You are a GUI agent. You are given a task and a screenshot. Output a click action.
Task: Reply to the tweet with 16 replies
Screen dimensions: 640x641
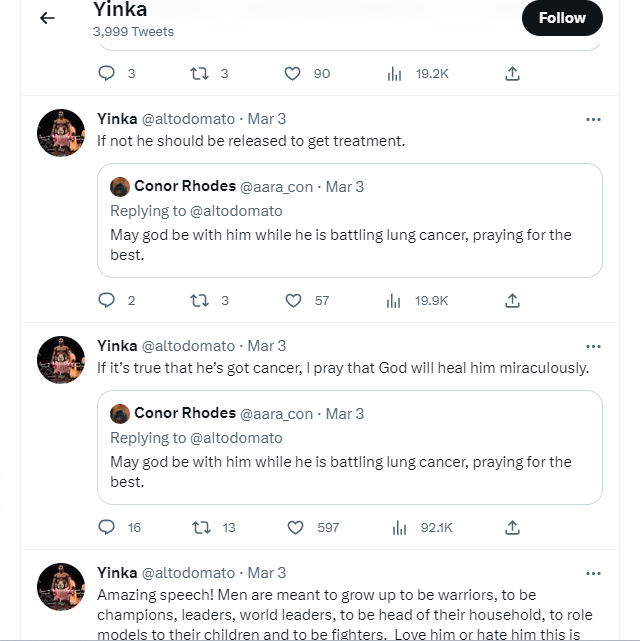(x=108, y=527)
